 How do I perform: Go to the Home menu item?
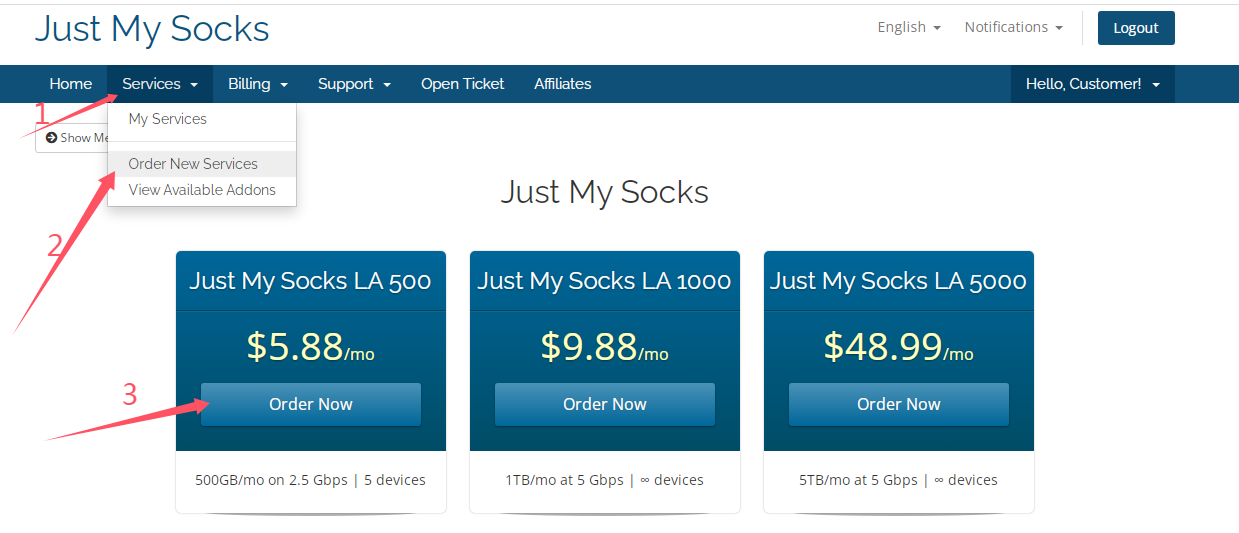[71, 84]
